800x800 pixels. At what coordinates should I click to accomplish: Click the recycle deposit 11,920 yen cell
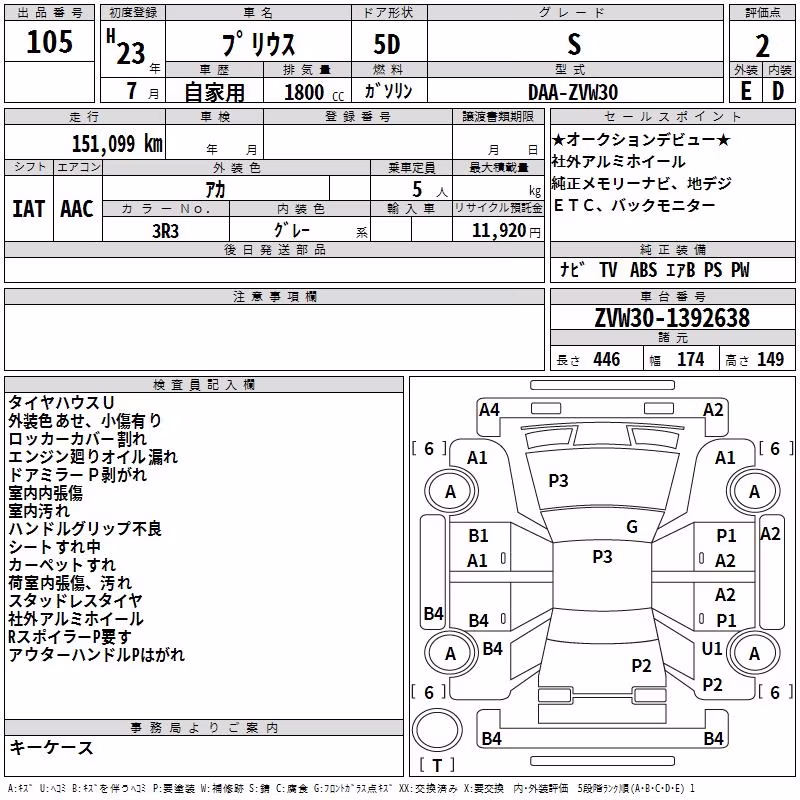tap(498, 230)
